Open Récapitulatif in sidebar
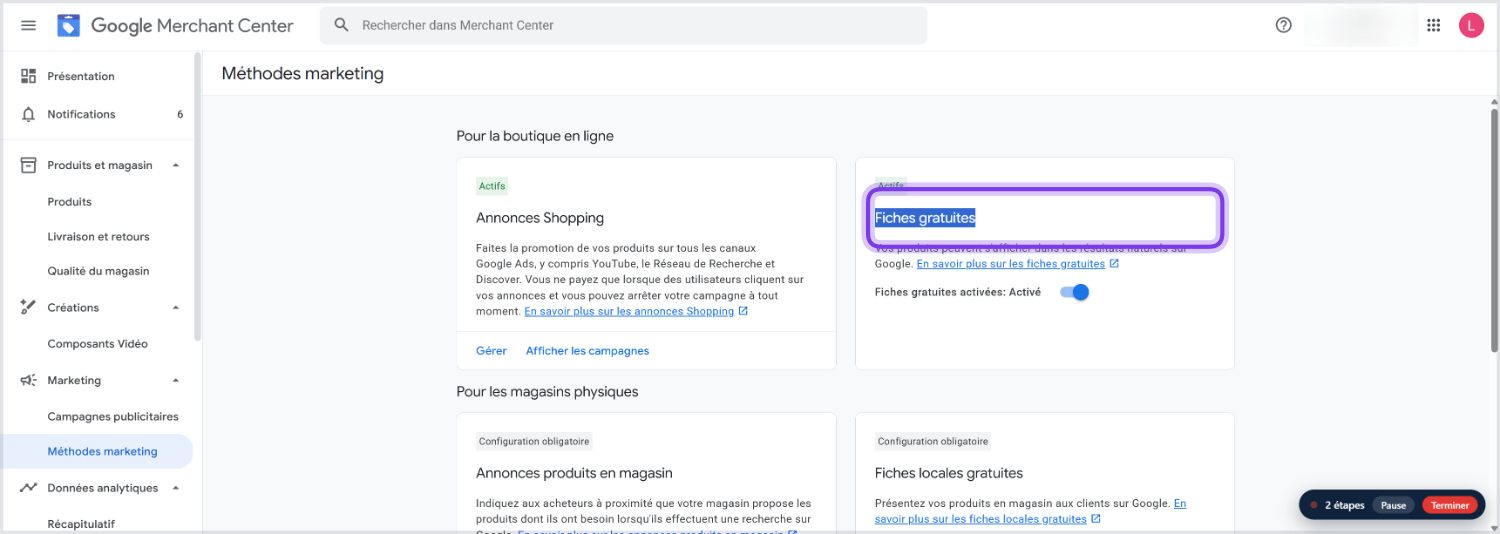This screenshot has height=534, width=1500. (81, 524)
